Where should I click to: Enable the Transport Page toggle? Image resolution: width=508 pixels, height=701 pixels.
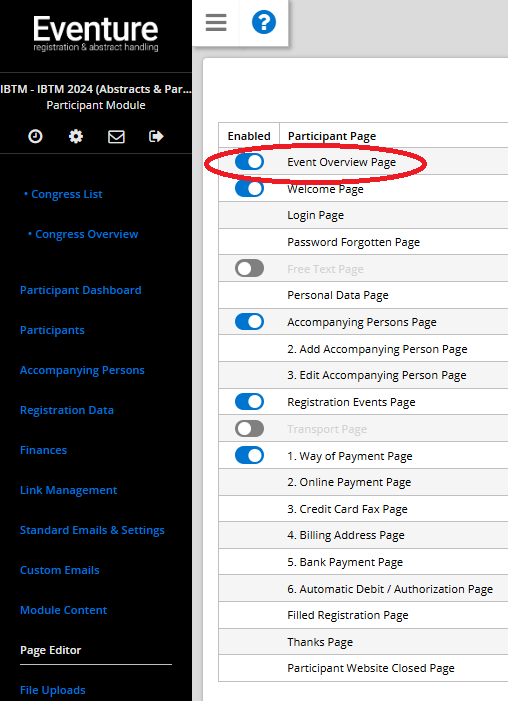click(249, 428)
